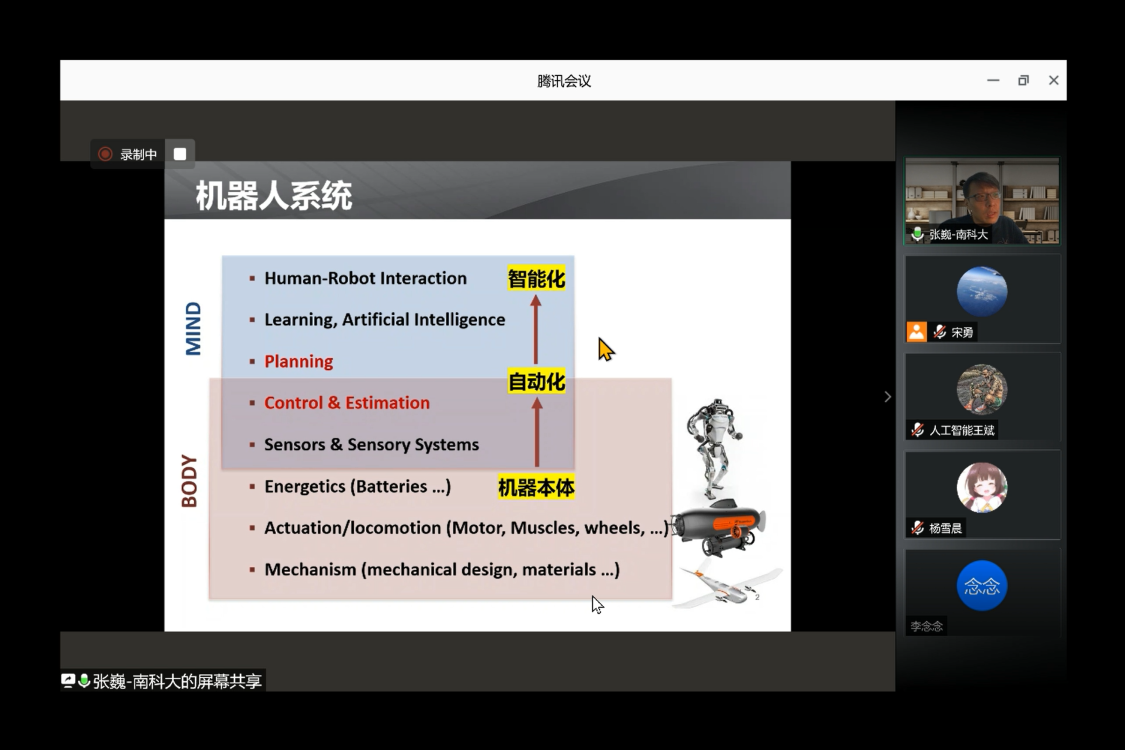Screen dimensions: 1125x750
Task: Select 李念念's blue avatar tile
Action: click(981, 586)
